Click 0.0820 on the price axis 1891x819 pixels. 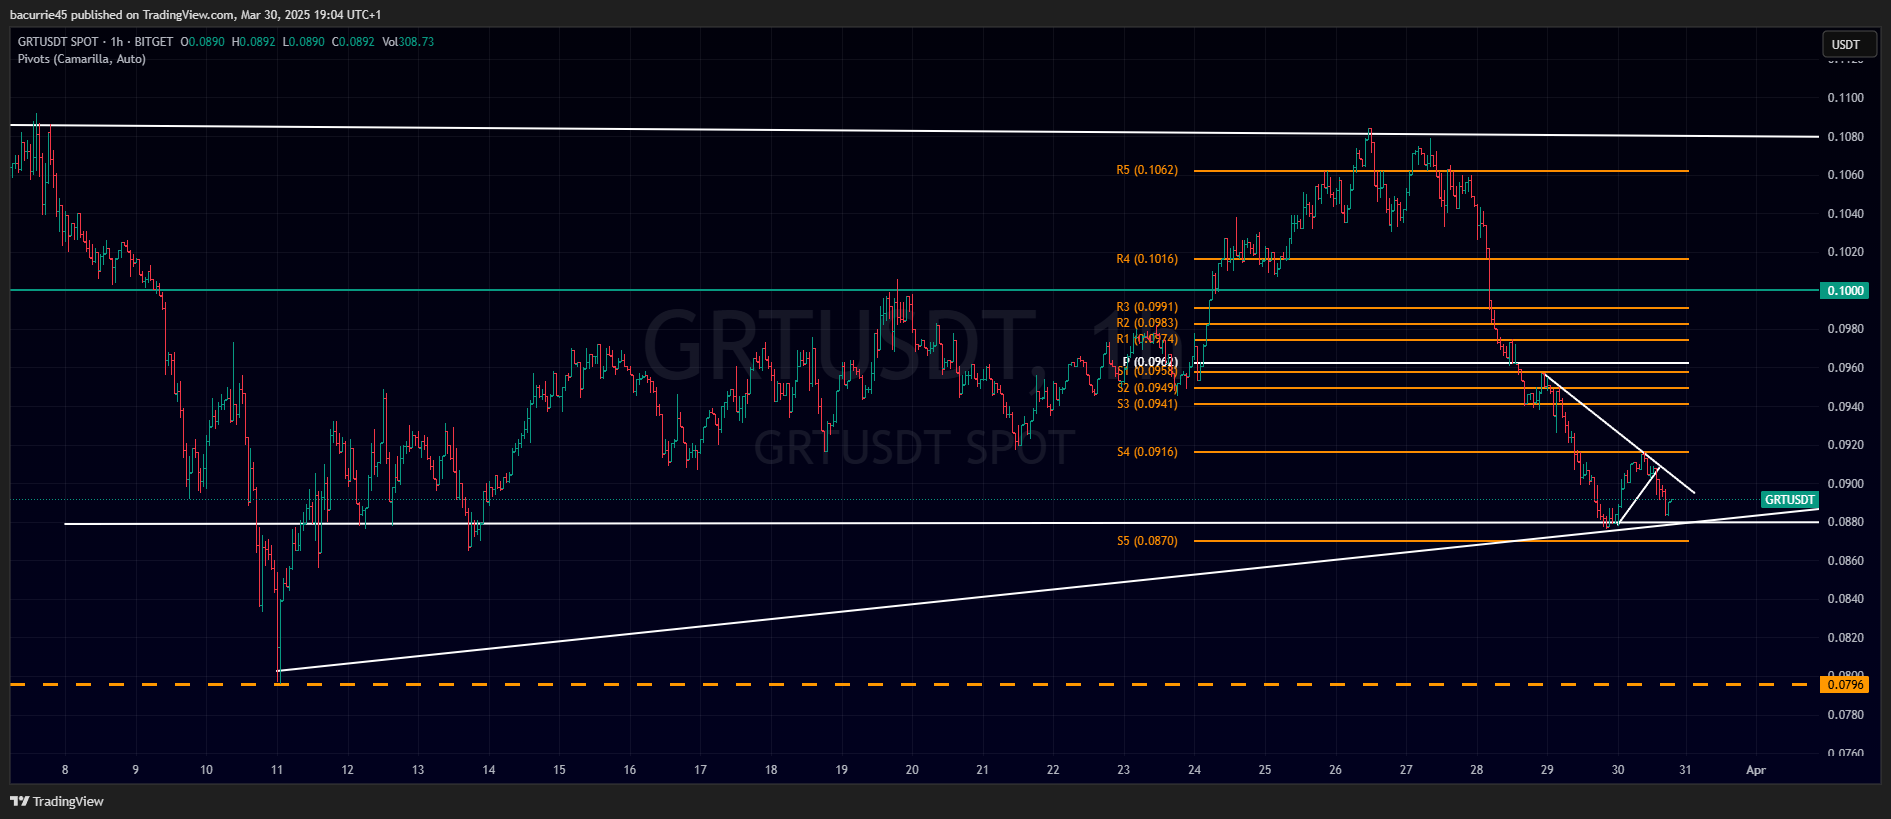1845,638
